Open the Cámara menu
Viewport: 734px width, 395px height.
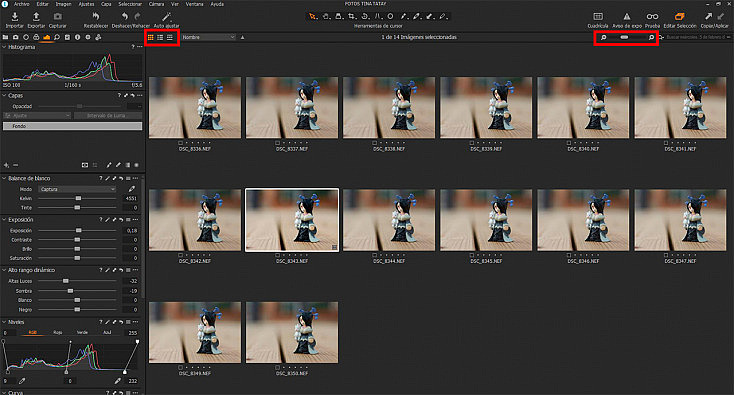(x=156, y=4)
